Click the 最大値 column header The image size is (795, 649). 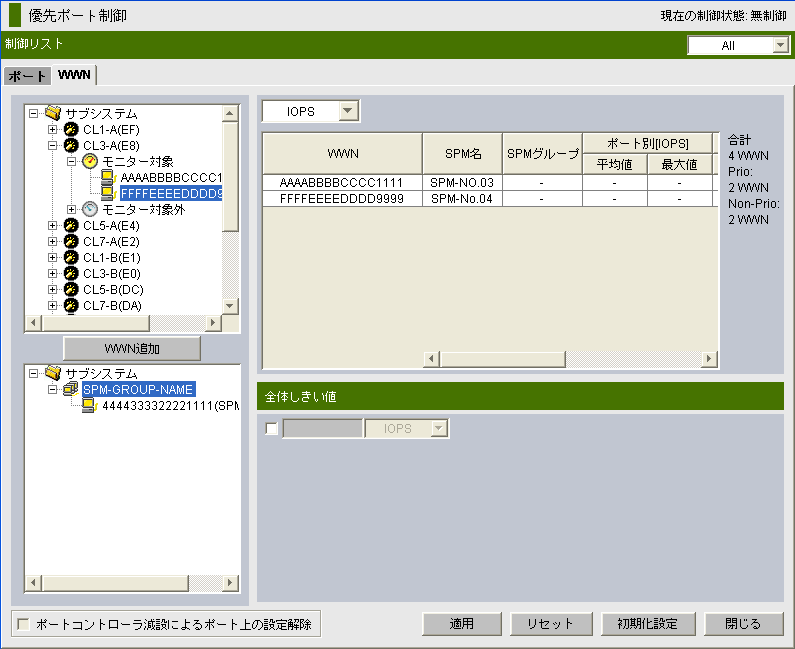[679, 164]
